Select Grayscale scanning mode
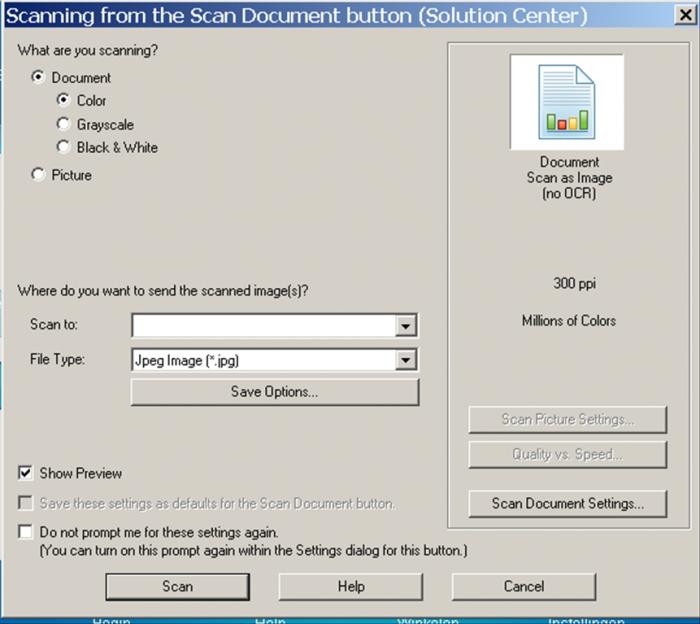This screenshot has width=700, height=624. (63, 124)
